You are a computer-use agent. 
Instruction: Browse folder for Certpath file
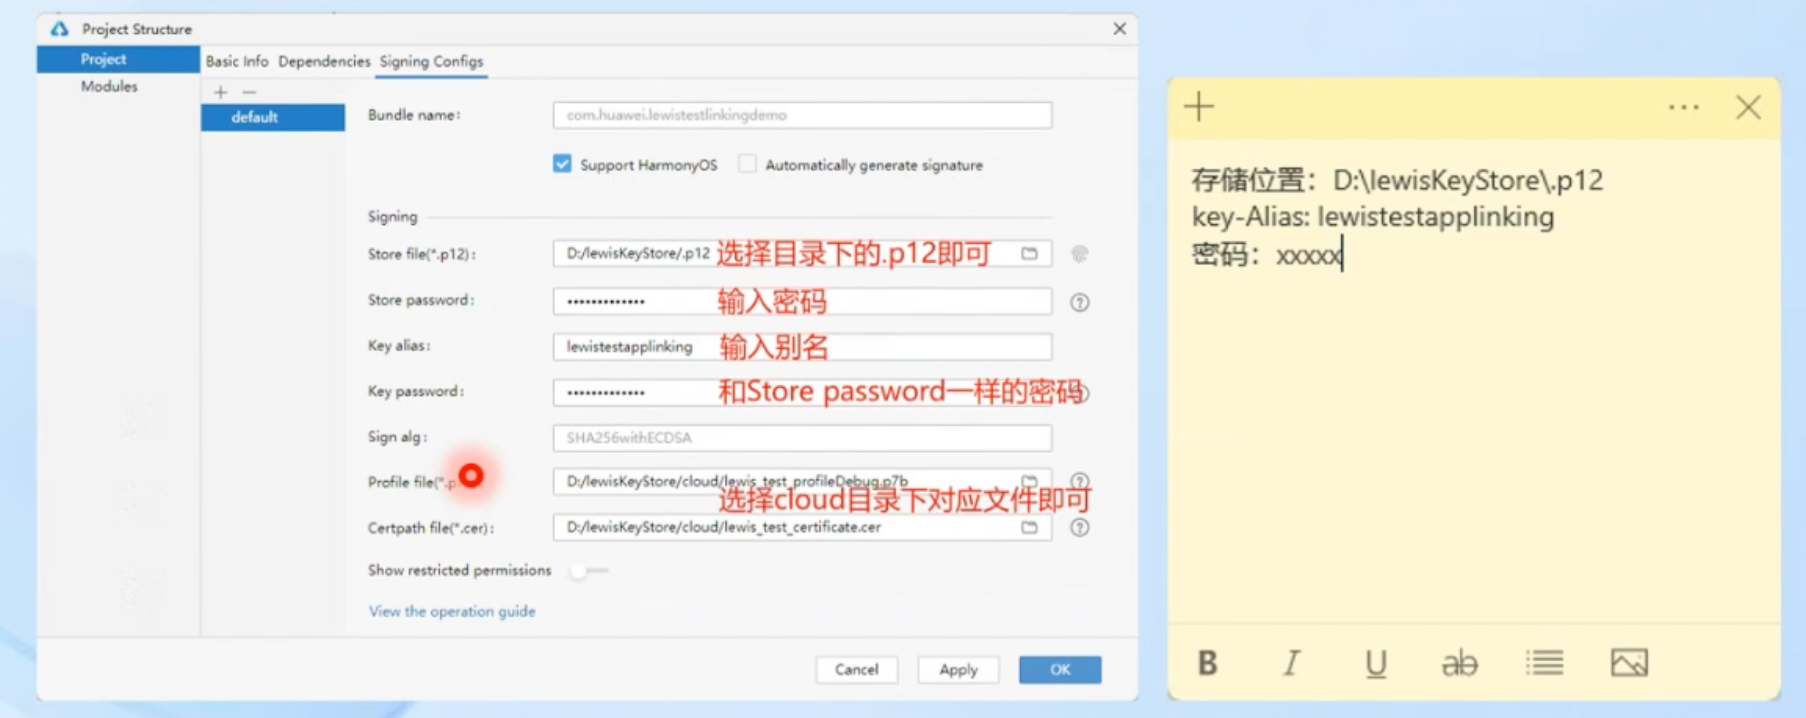[x=1029, y=527]
